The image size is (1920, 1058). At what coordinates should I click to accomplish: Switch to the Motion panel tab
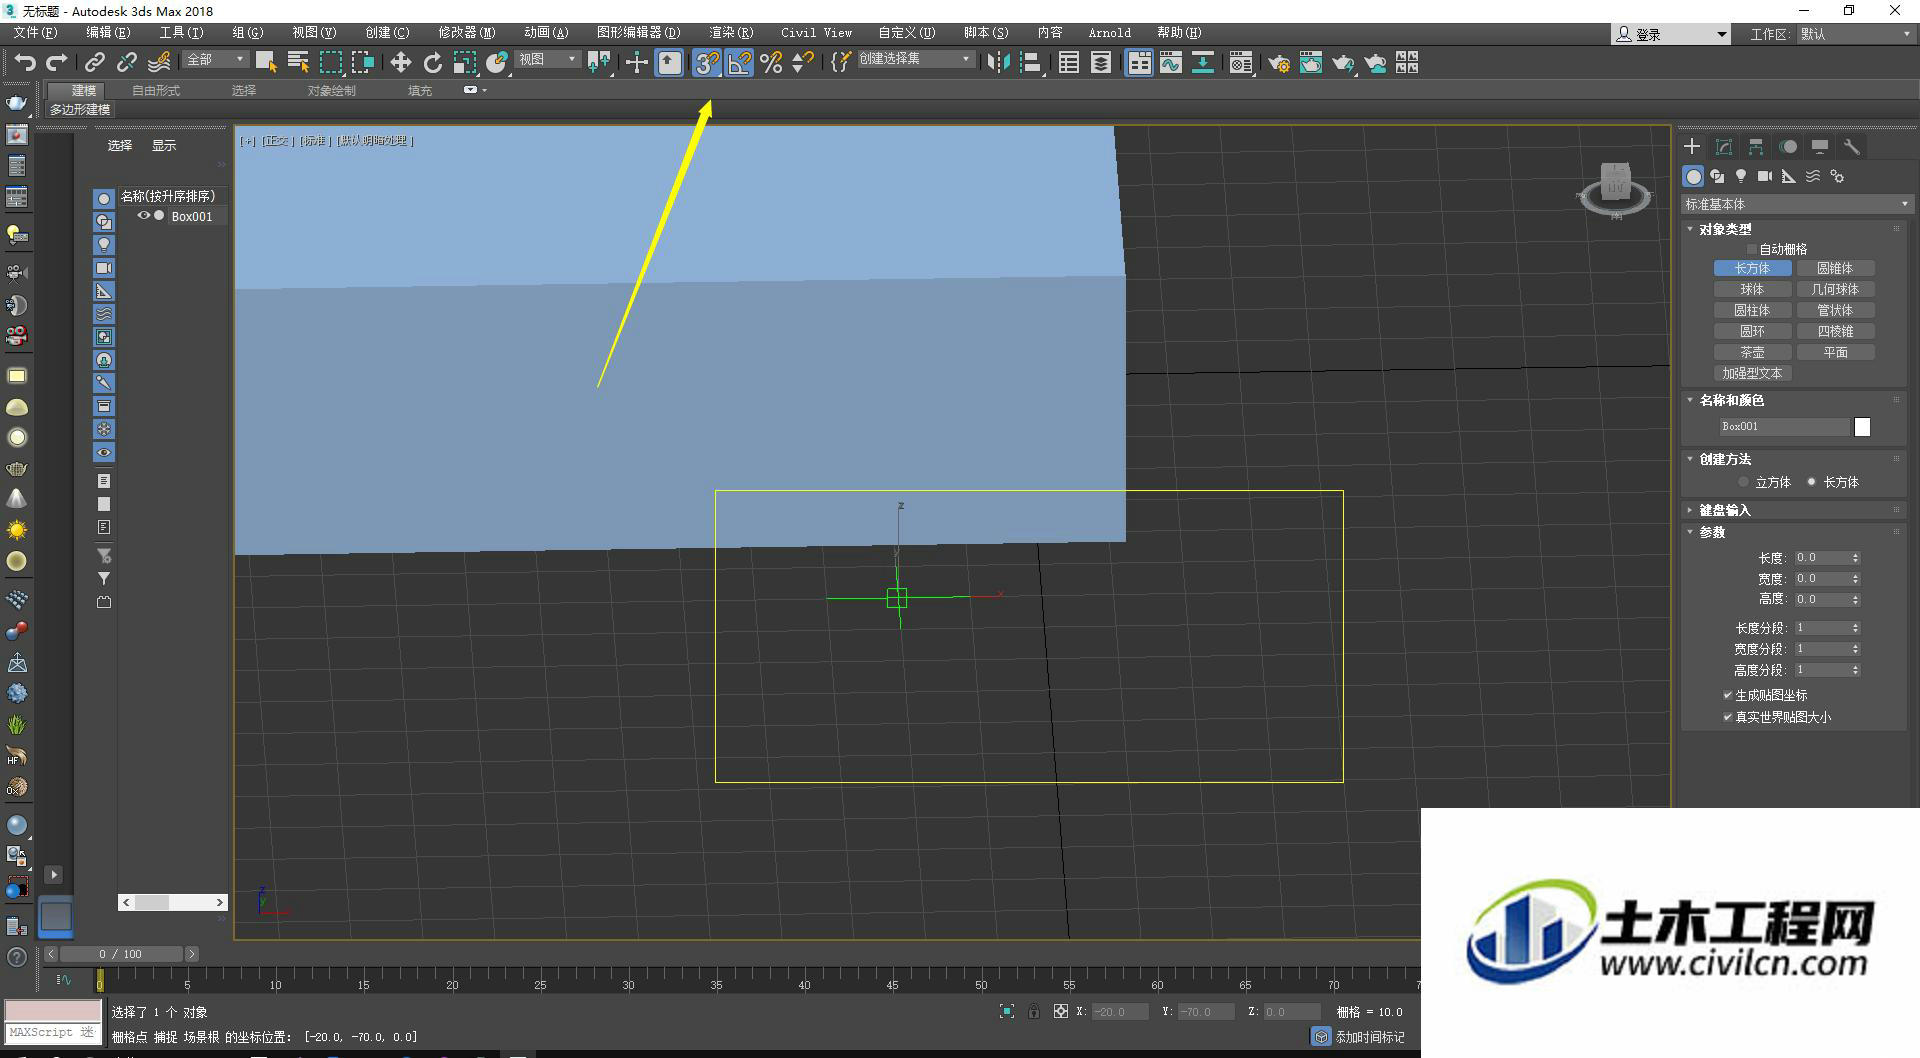coord(1788,147)
